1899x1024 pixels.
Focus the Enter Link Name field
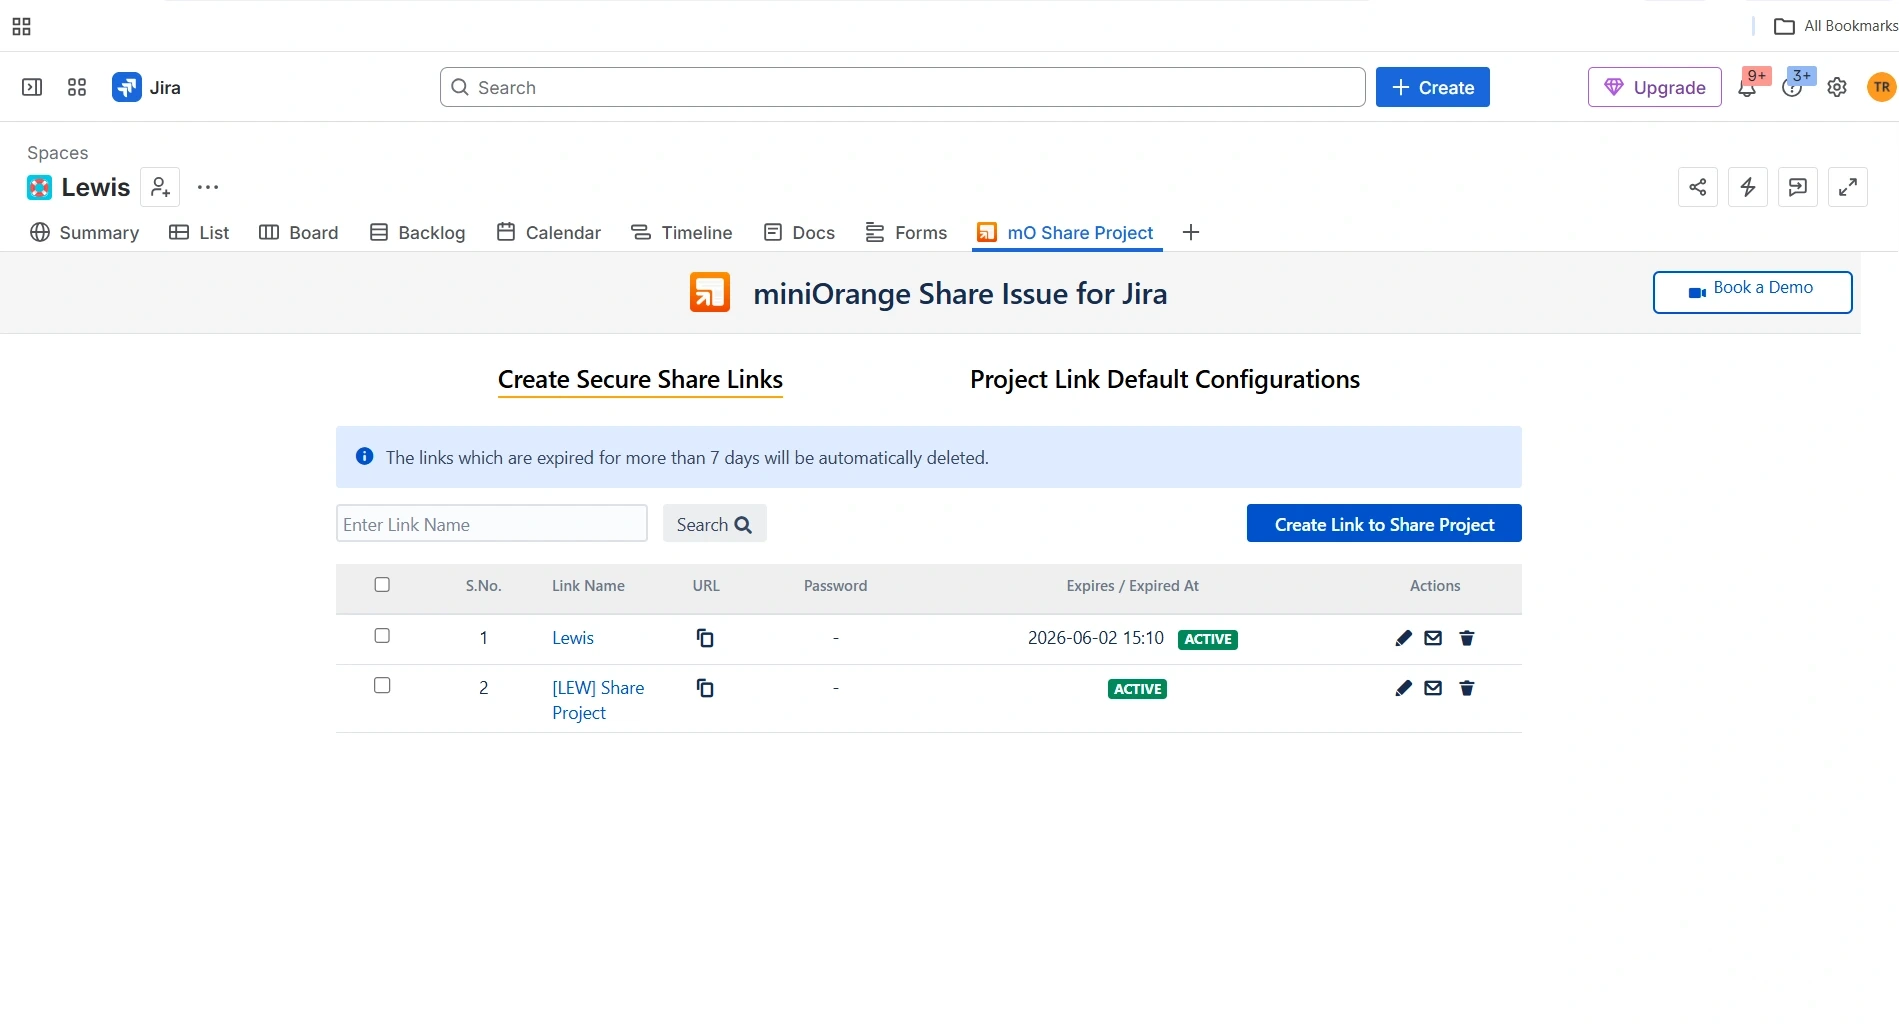click(x=492, y=524)
